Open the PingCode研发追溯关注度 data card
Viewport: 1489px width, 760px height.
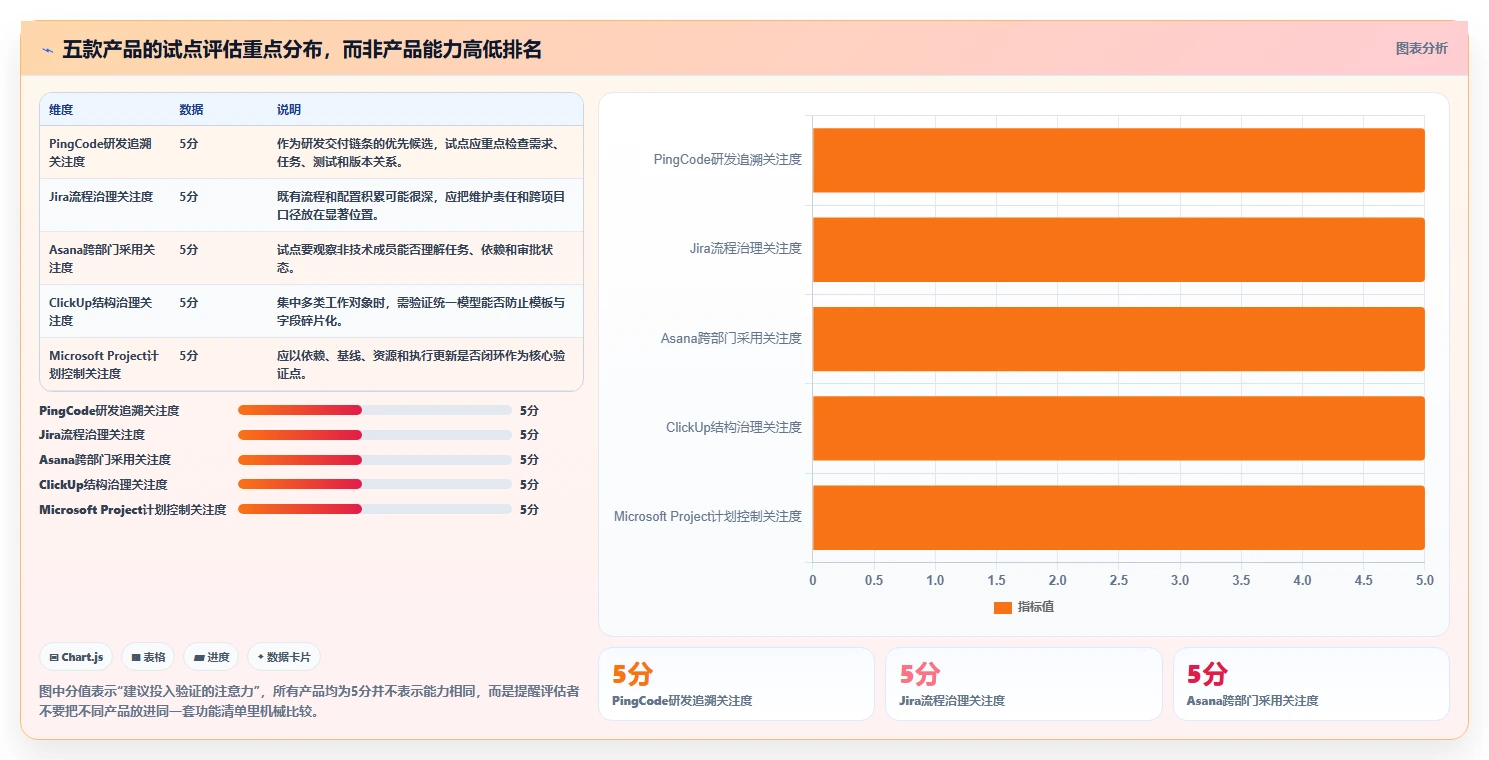(x=736, y=684)
